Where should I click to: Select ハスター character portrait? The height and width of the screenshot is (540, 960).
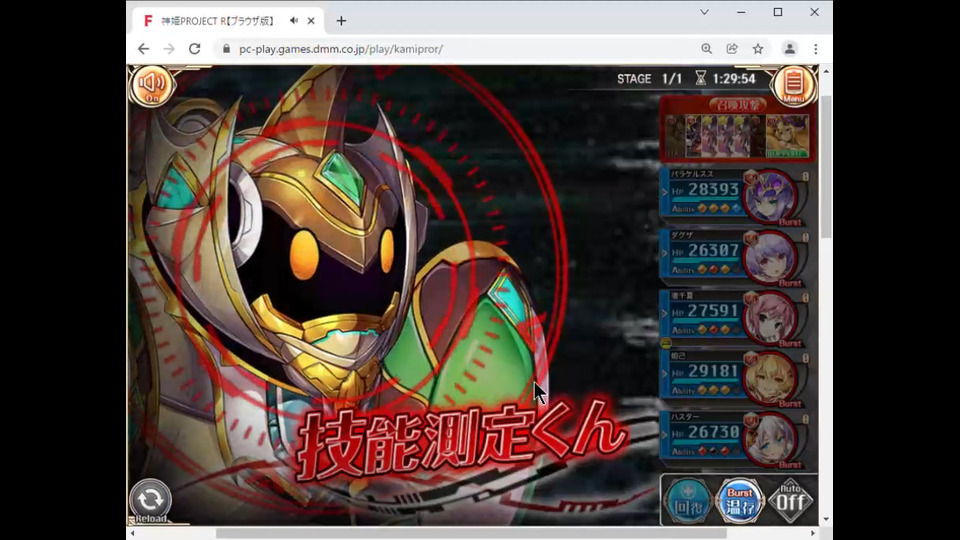tap(770, 440)
